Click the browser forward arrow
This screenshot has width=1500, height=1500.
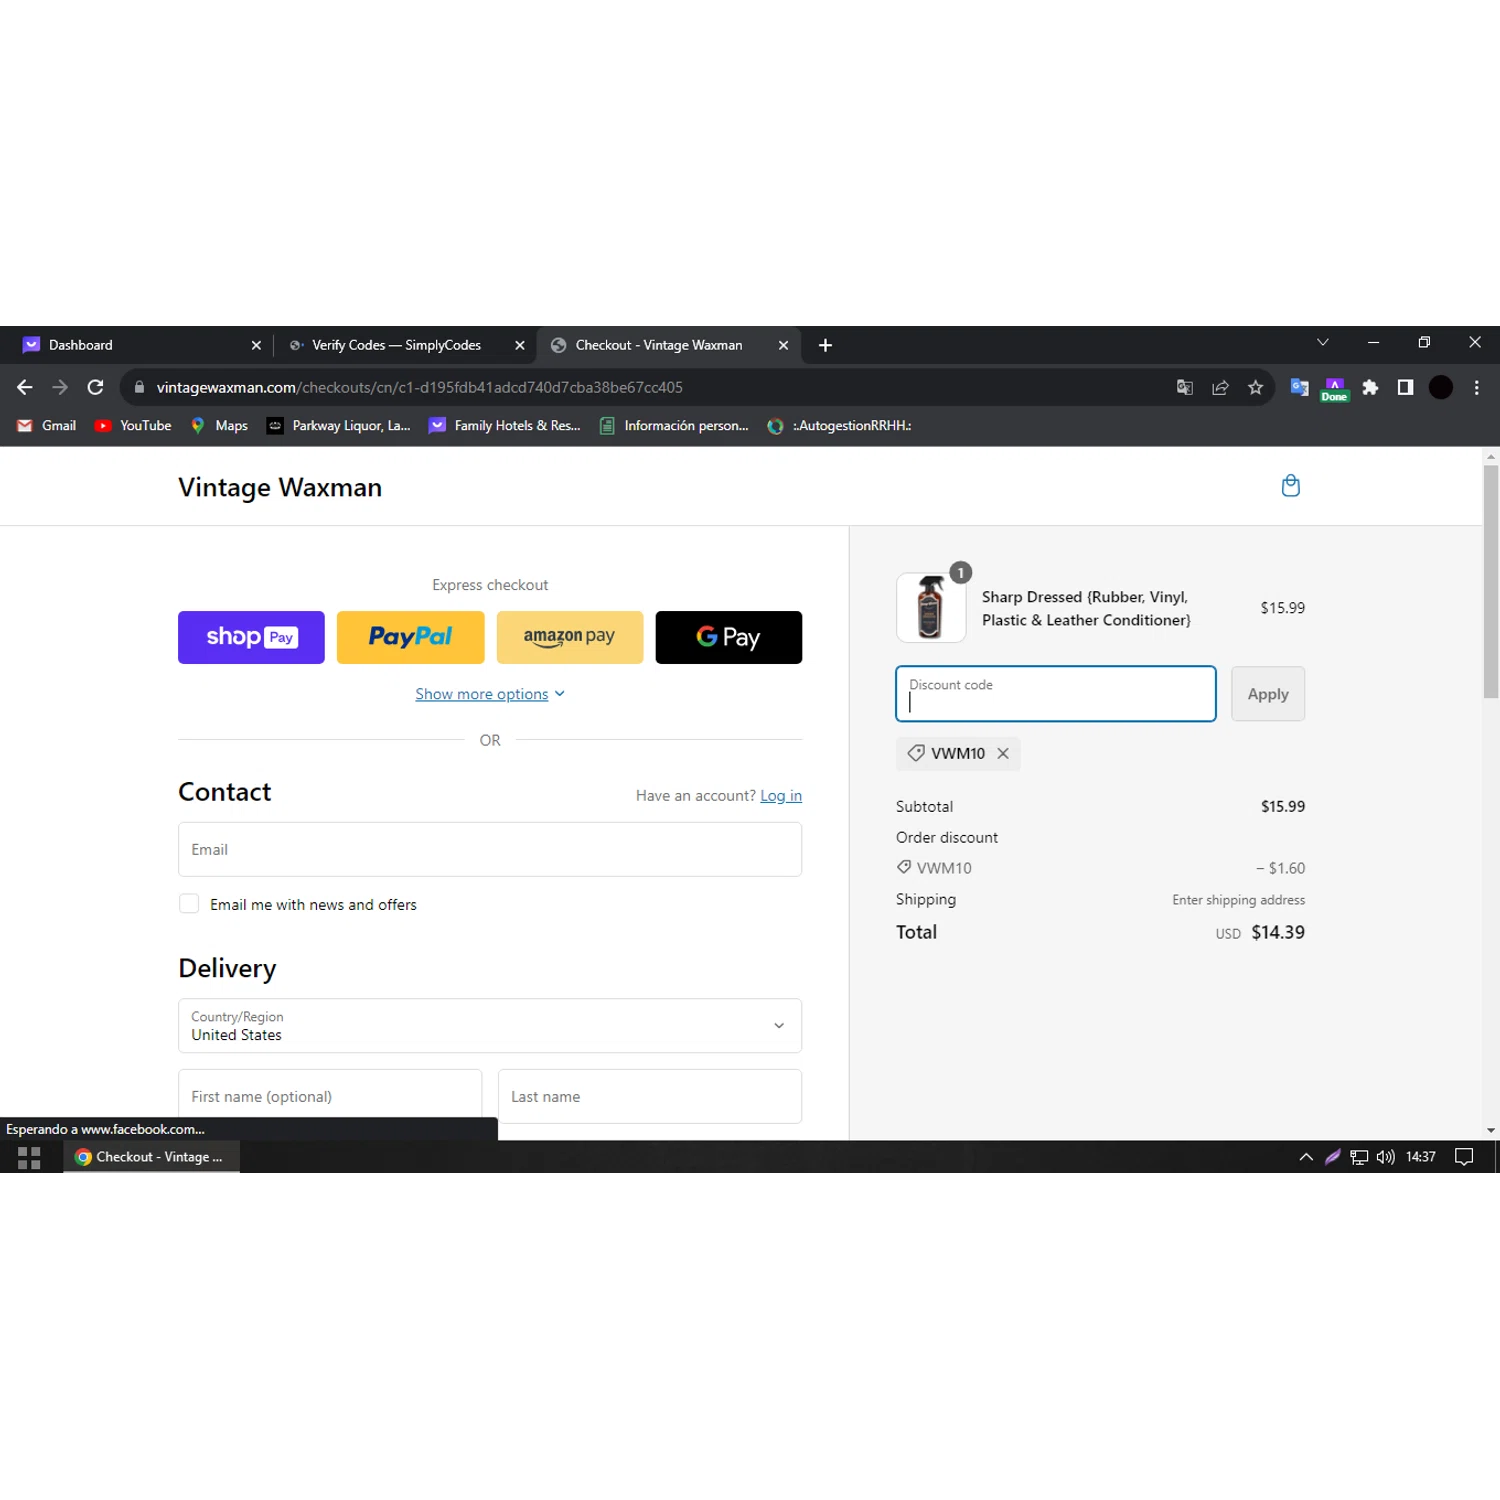(x=60, y=387)
